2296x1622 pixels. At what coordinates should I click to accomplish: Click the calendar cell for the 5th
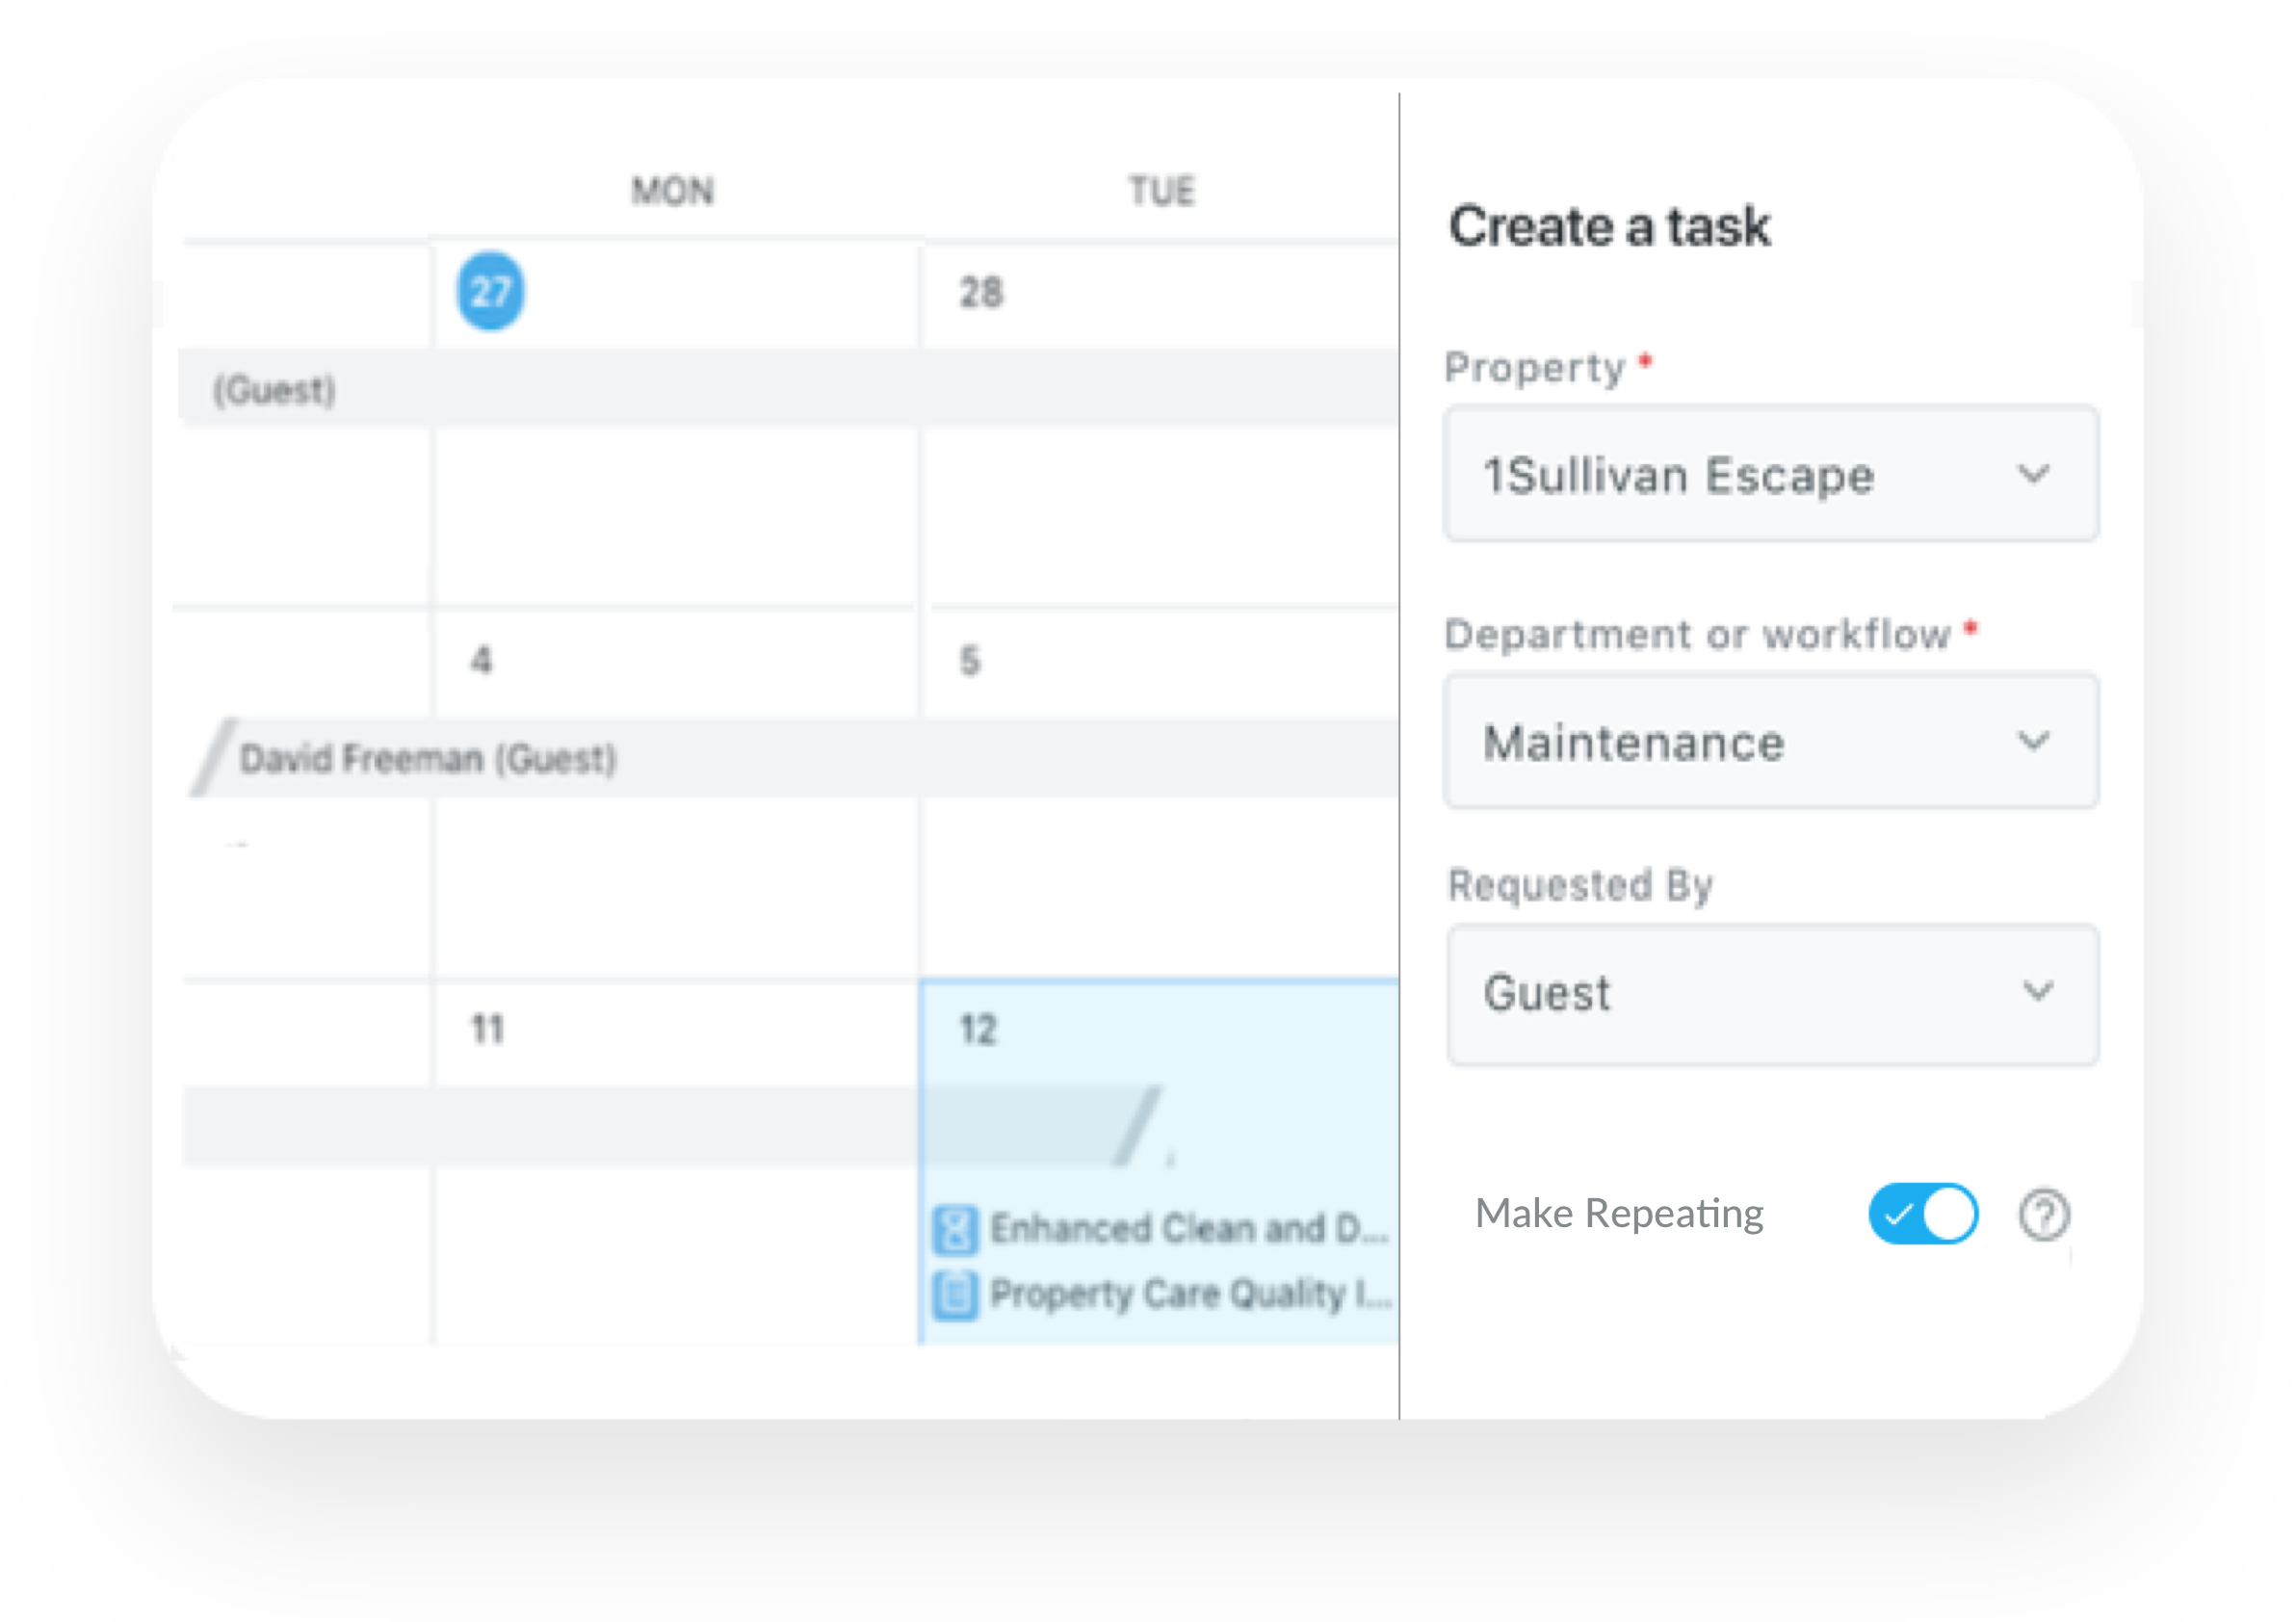point(1160,660)
